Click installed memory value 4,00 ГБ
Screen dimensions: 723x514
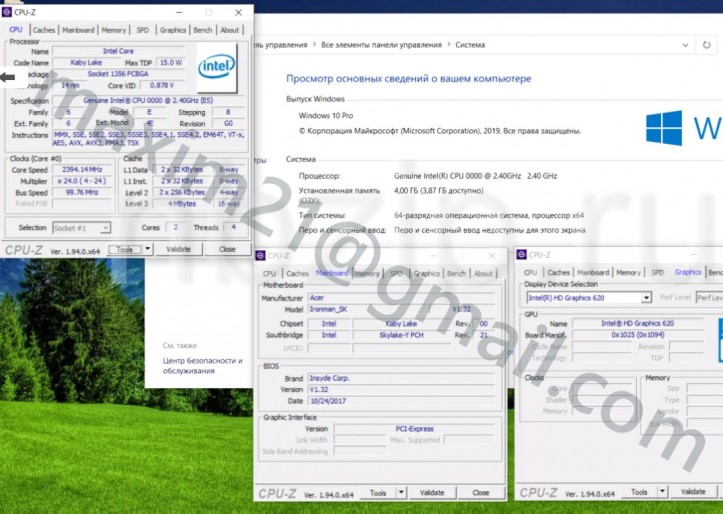tap(439, 190)
